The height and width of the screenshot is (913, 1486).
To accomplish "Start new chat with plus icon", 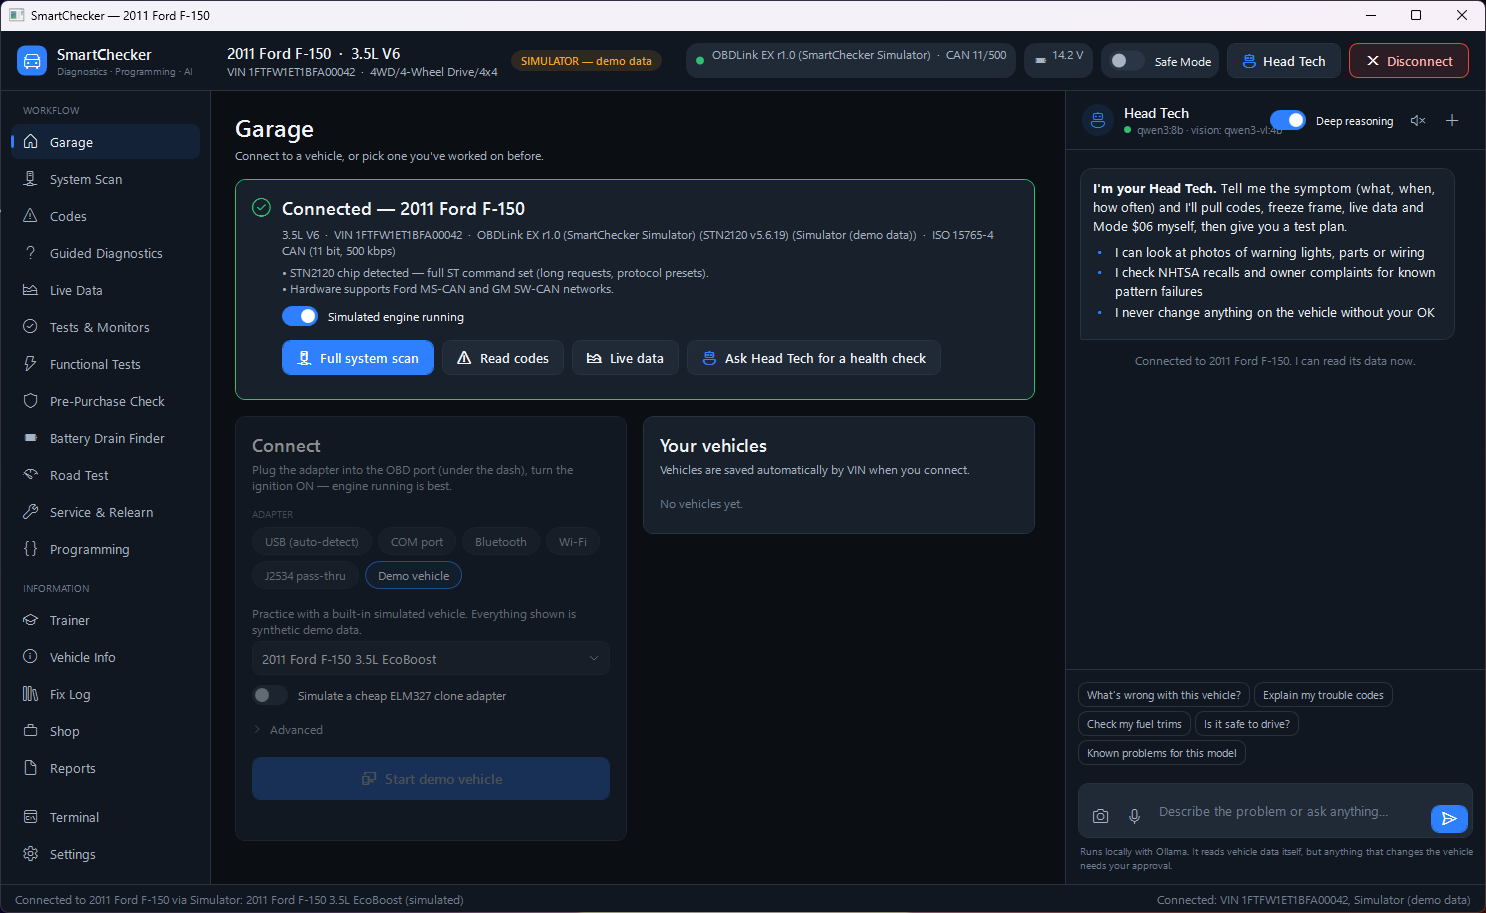I will click(1452, 121).
